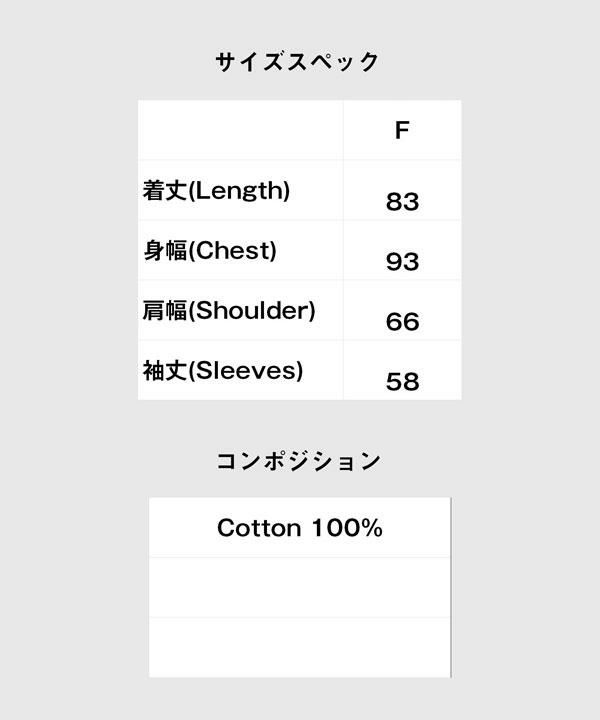Click the 100% text in composition table

pos(346,528)
